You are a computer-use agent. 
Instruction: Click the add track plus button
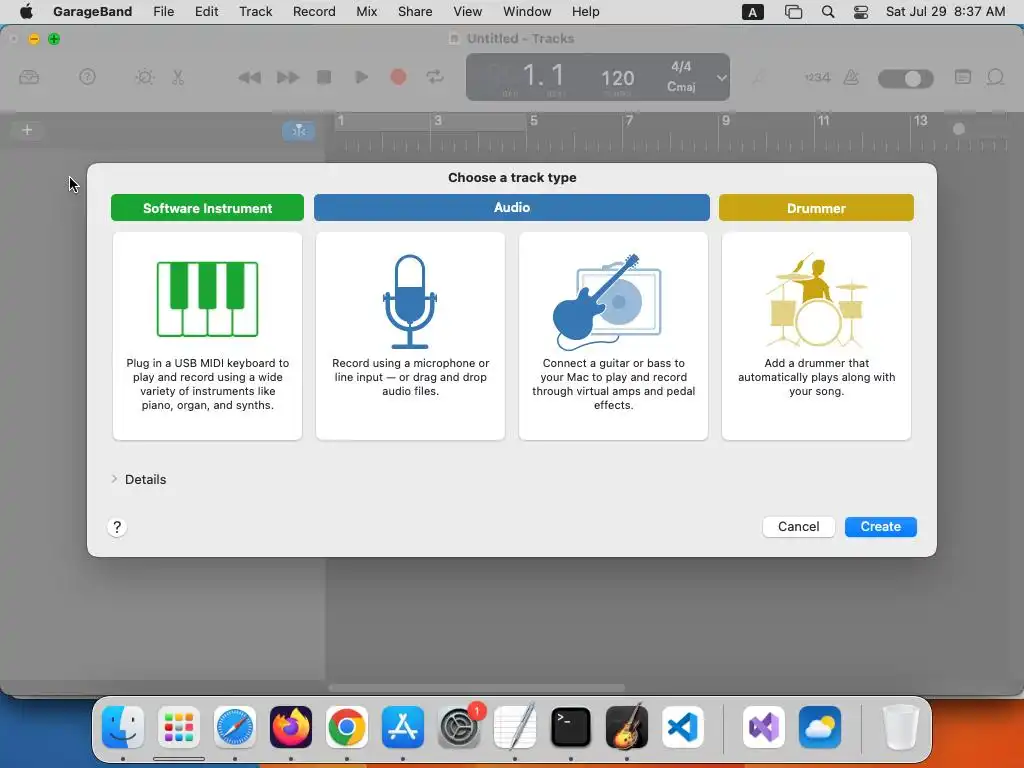coord(27,130)
